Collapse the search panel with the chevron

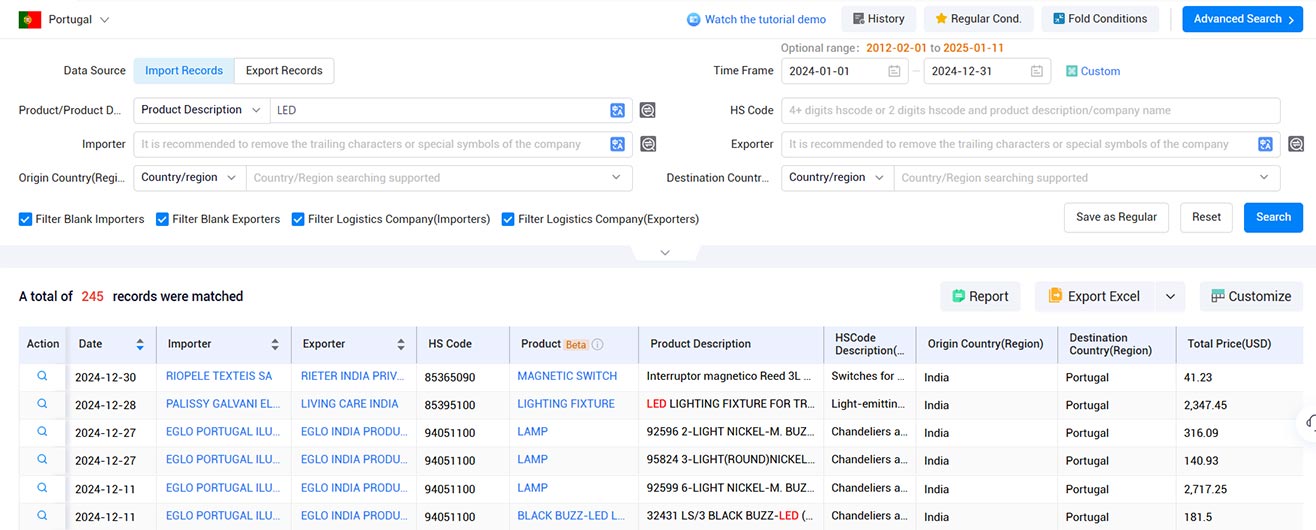point(665,253)
